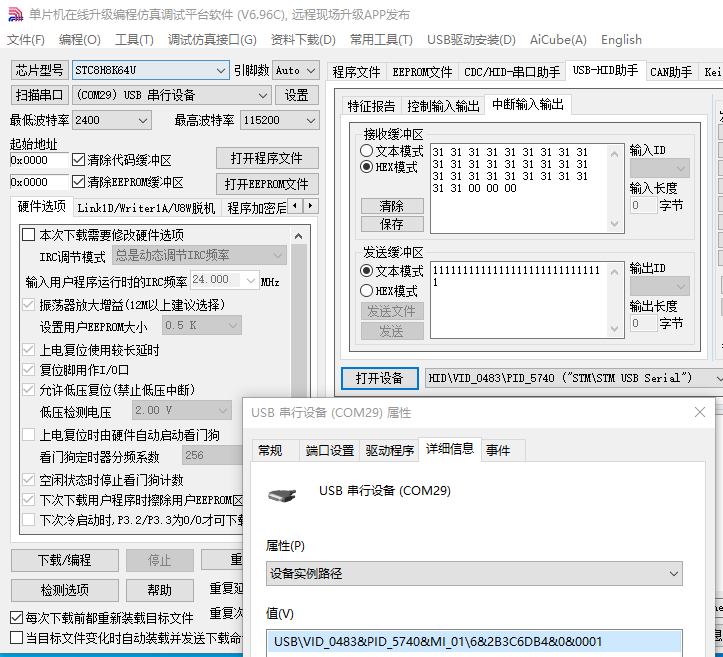Click right arrow to see more option tabs
The height and width of the screenshot is (657, 723).
coord(310,206)
